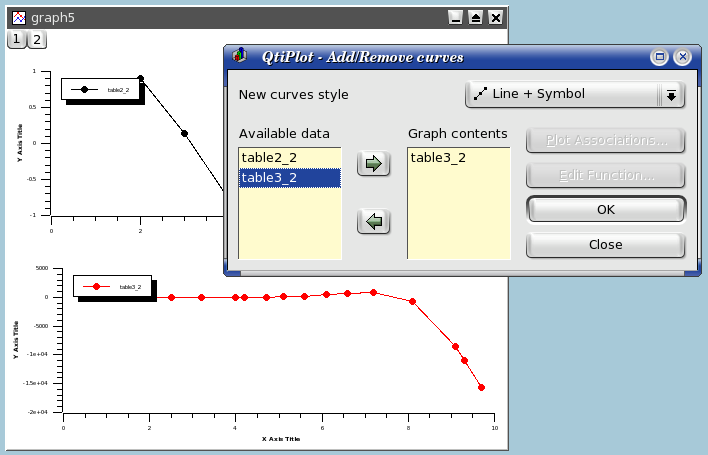This screenshot has height=455, width=708.
Task: Click the table3_2 legend in lower graph
Action: coord(111,286)
